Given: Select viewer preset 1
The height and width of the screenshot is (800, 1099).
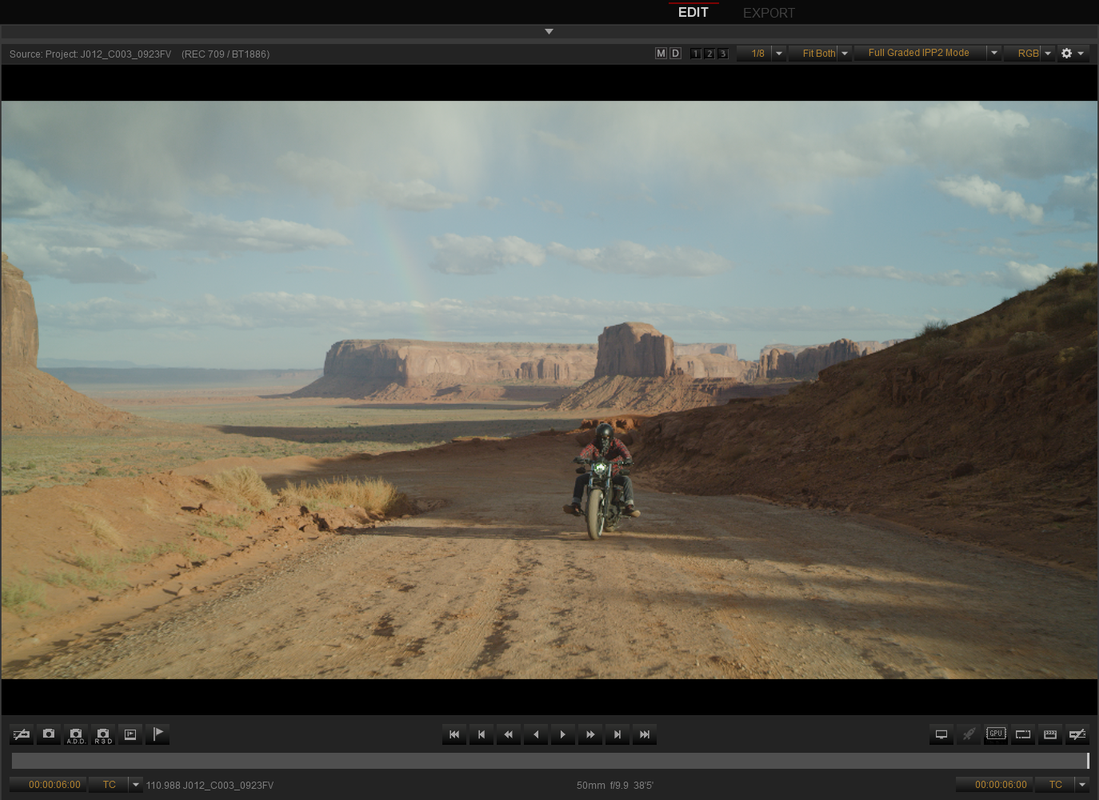Looking at the screenshot, I should [x=695, y=53].
